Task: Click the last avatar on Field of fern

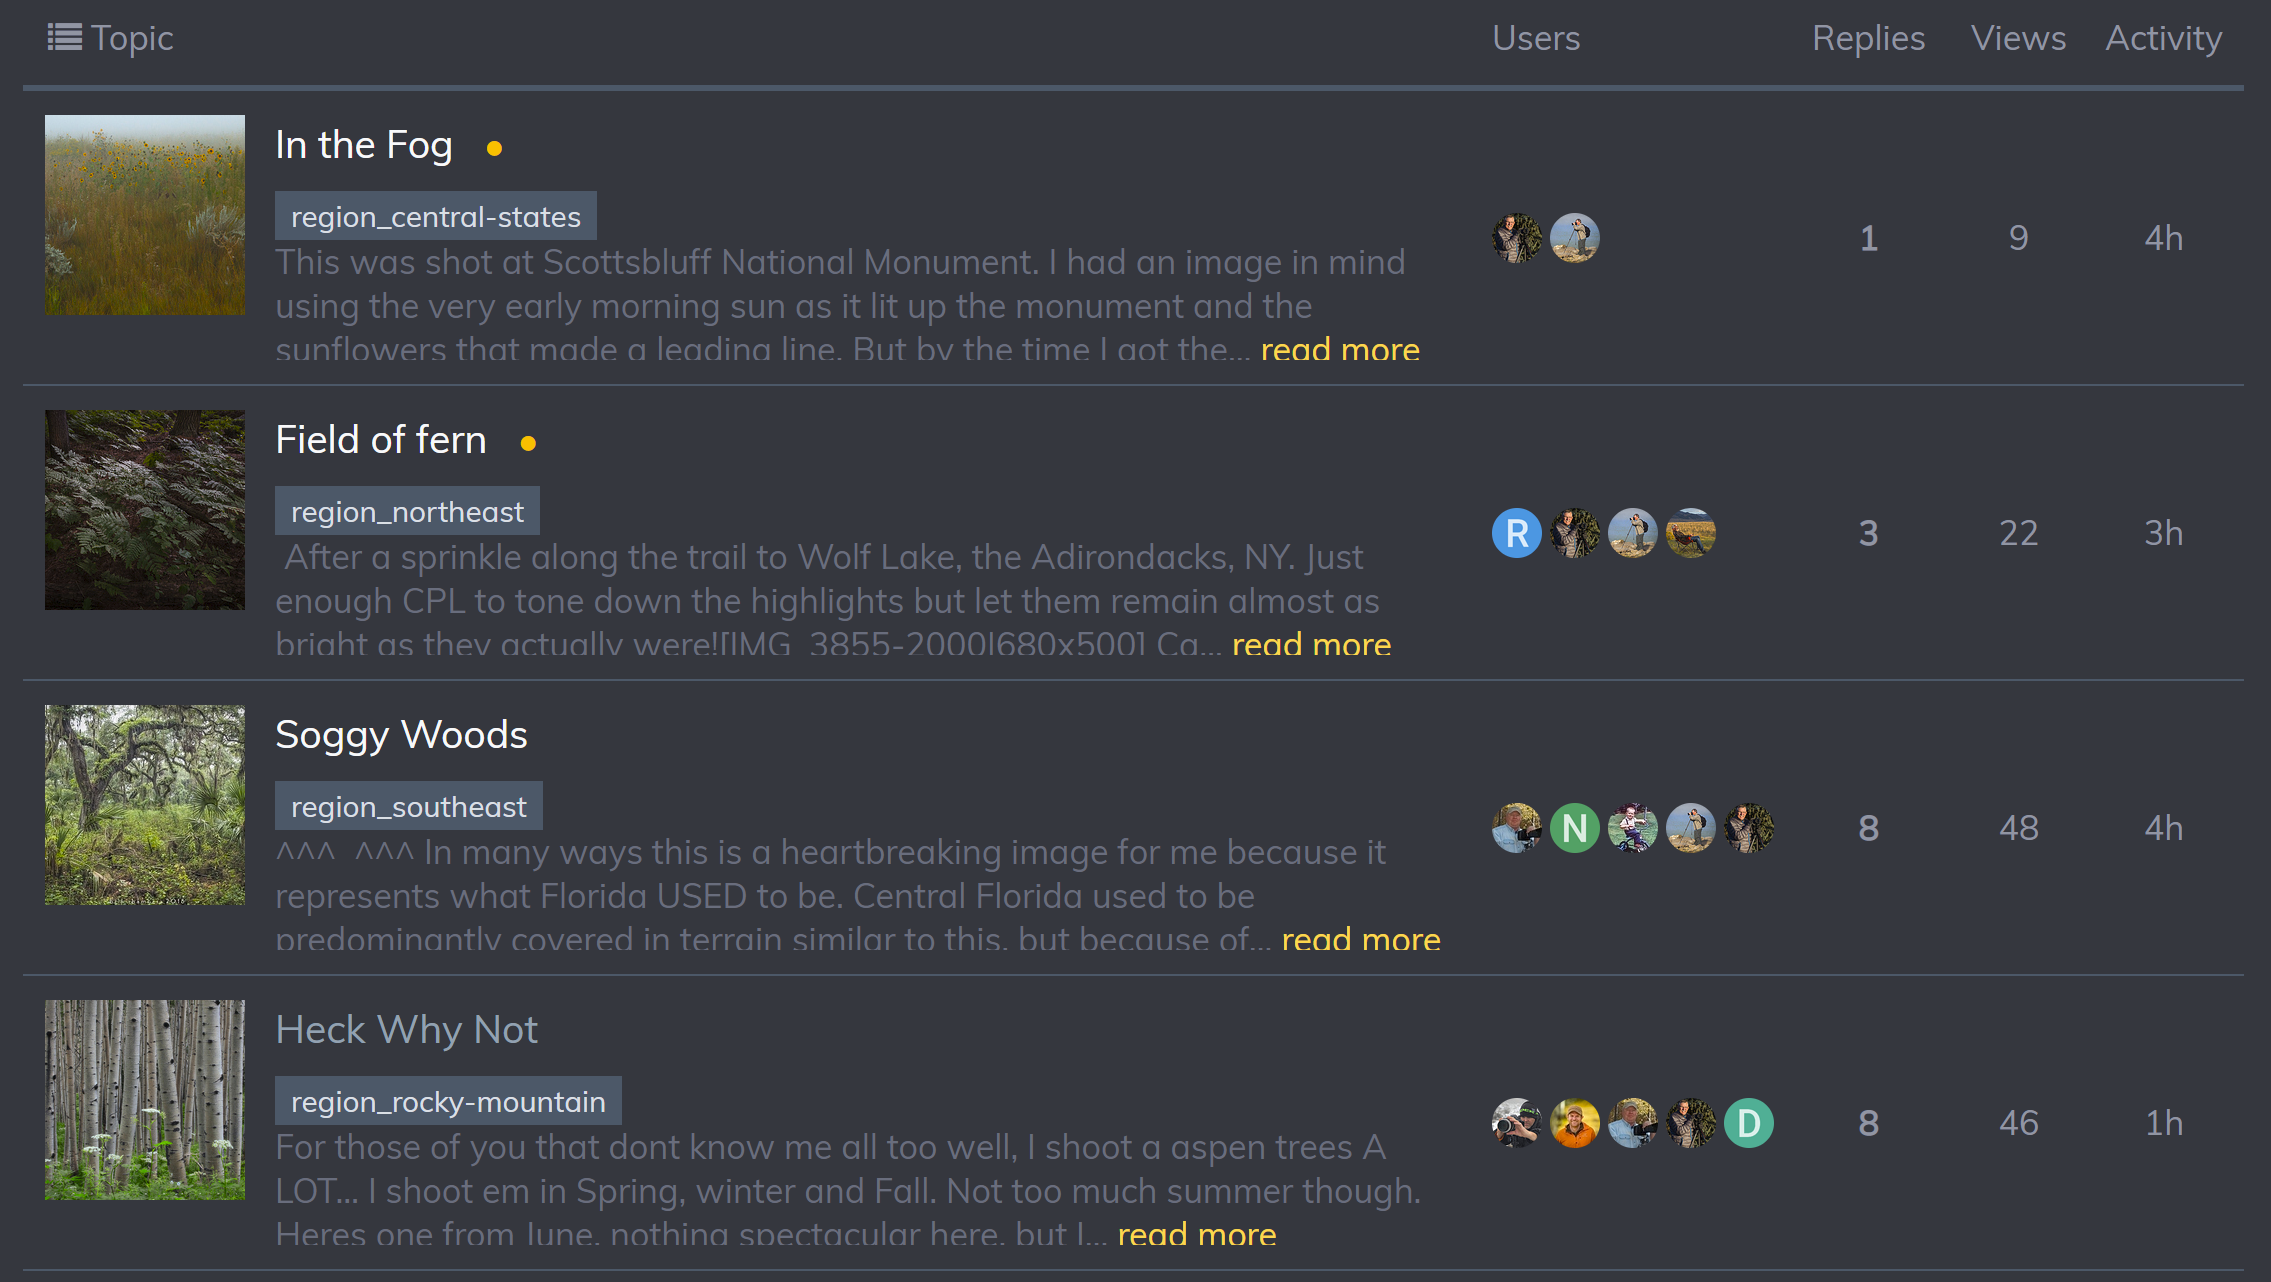Action: 1690,533
